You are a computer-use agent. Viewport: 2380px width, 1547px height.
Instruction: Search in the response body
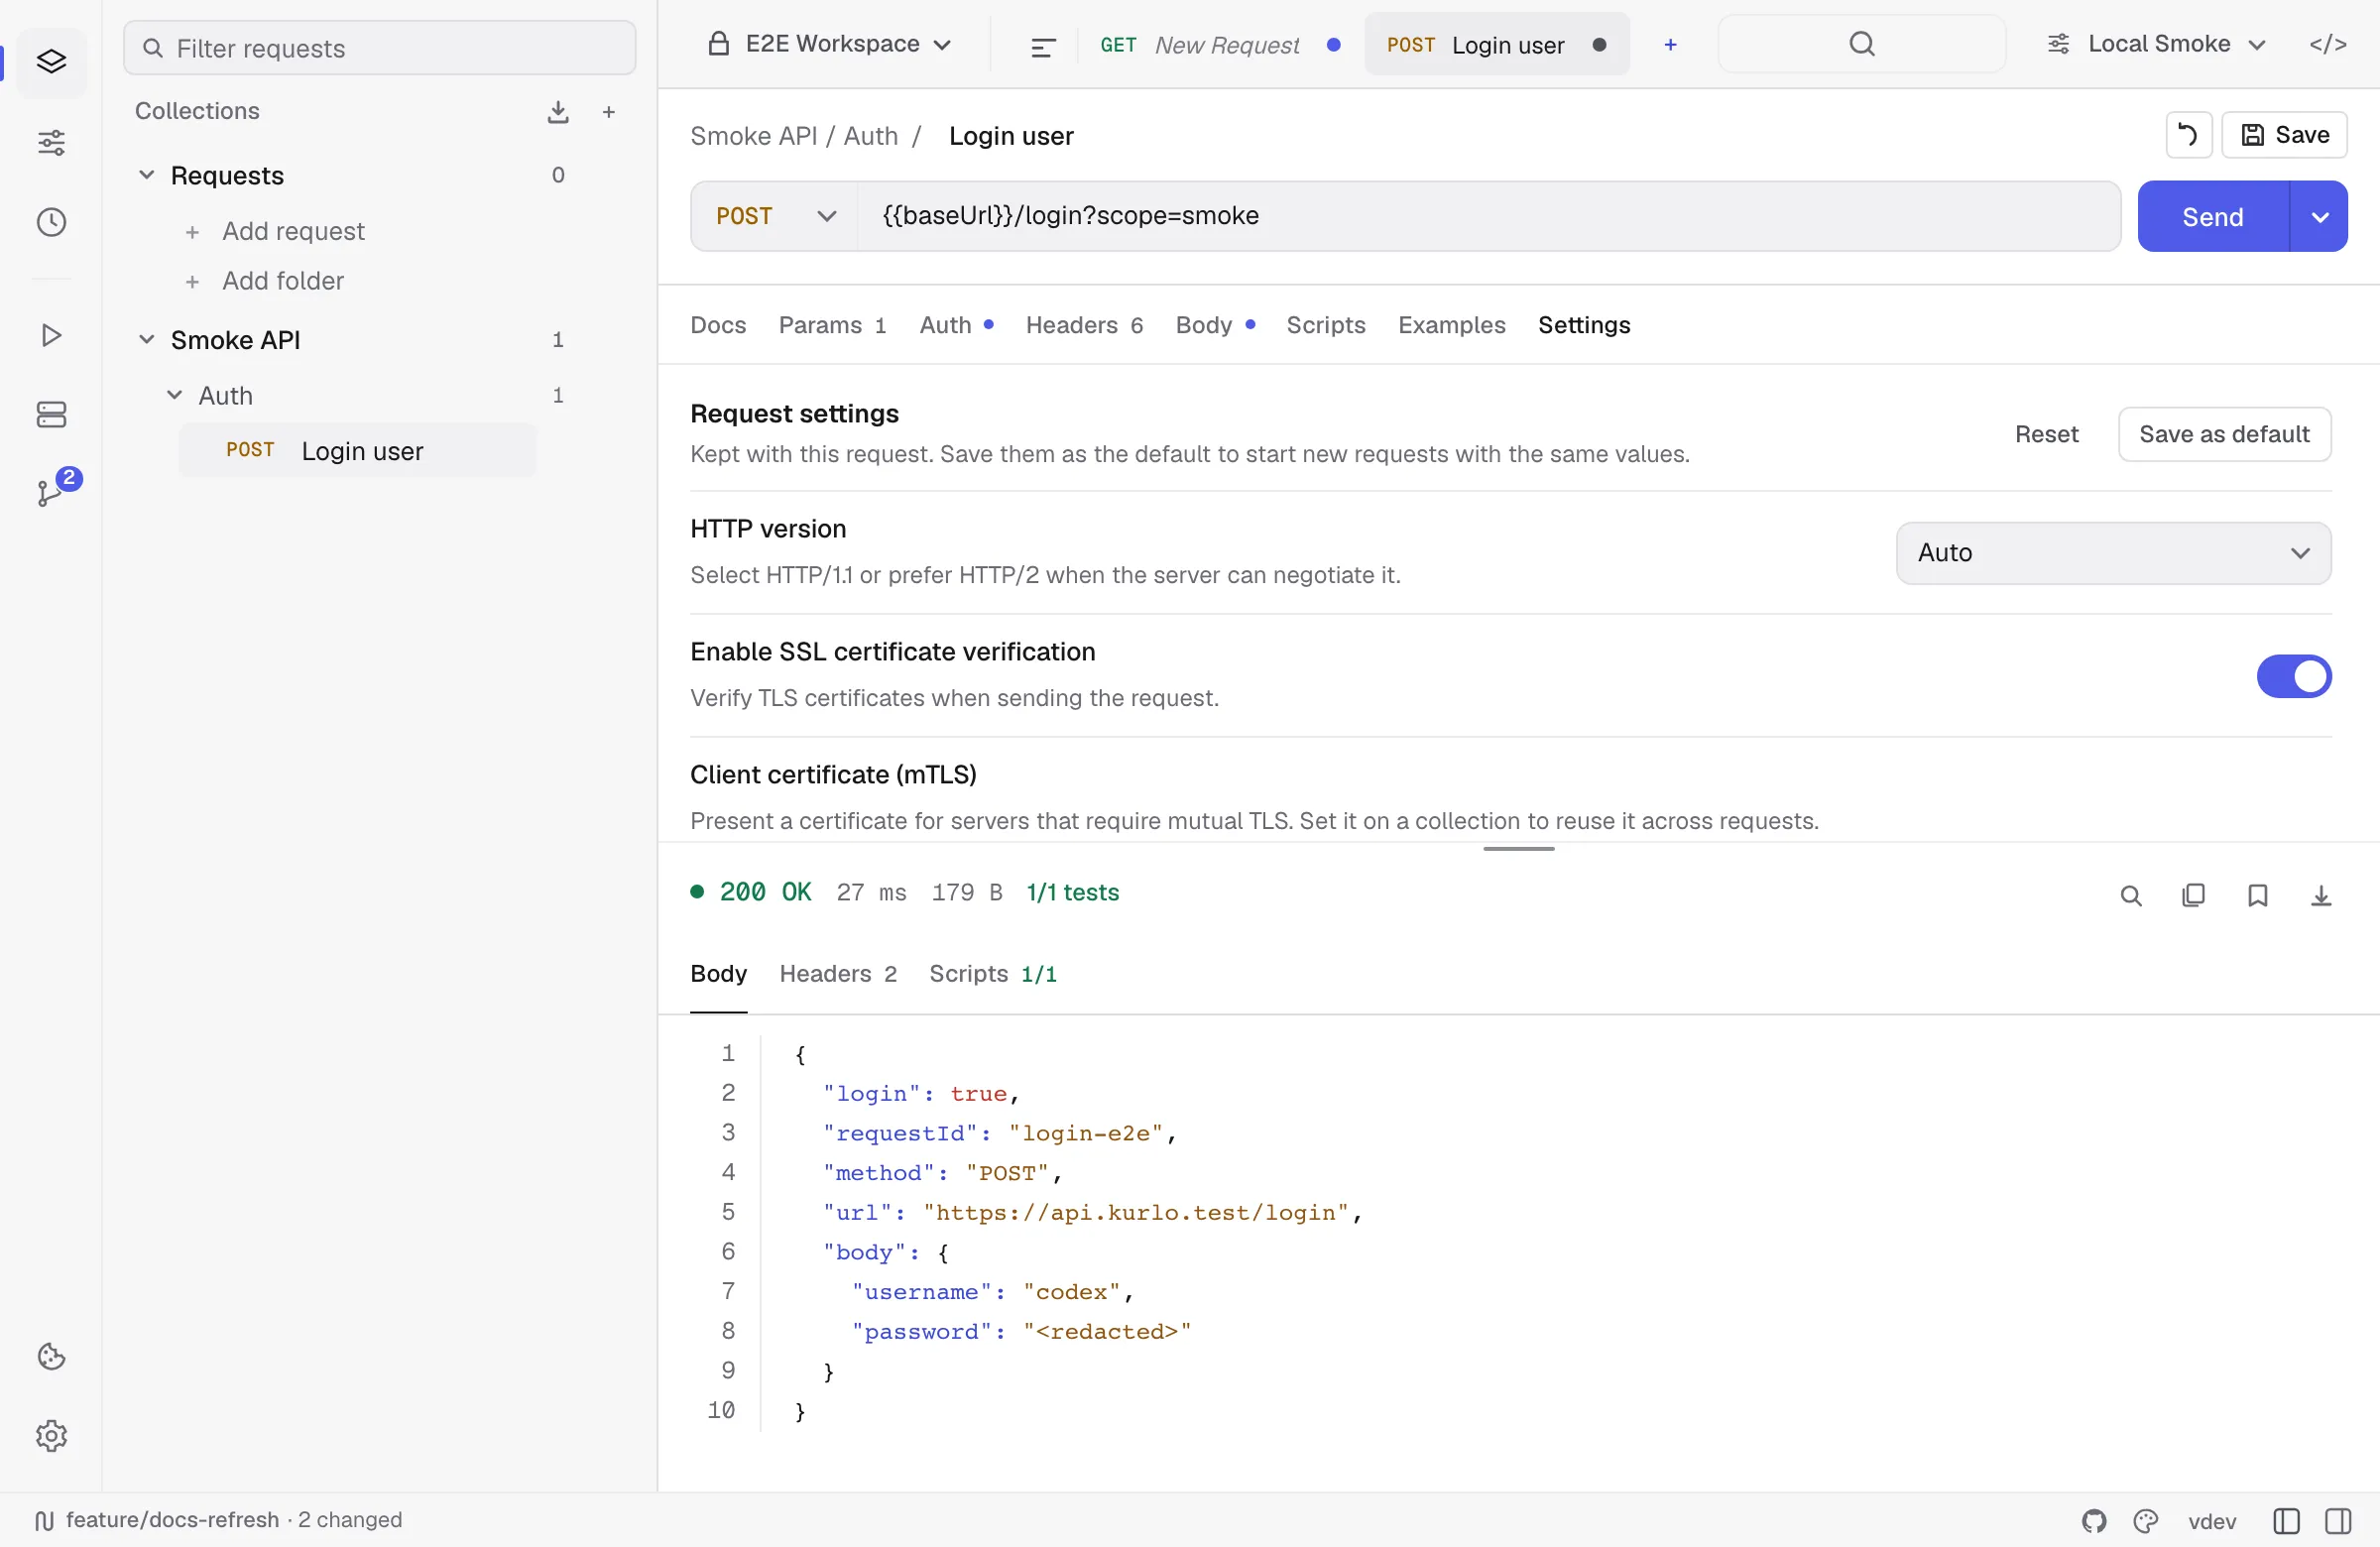coord(2131,895)
